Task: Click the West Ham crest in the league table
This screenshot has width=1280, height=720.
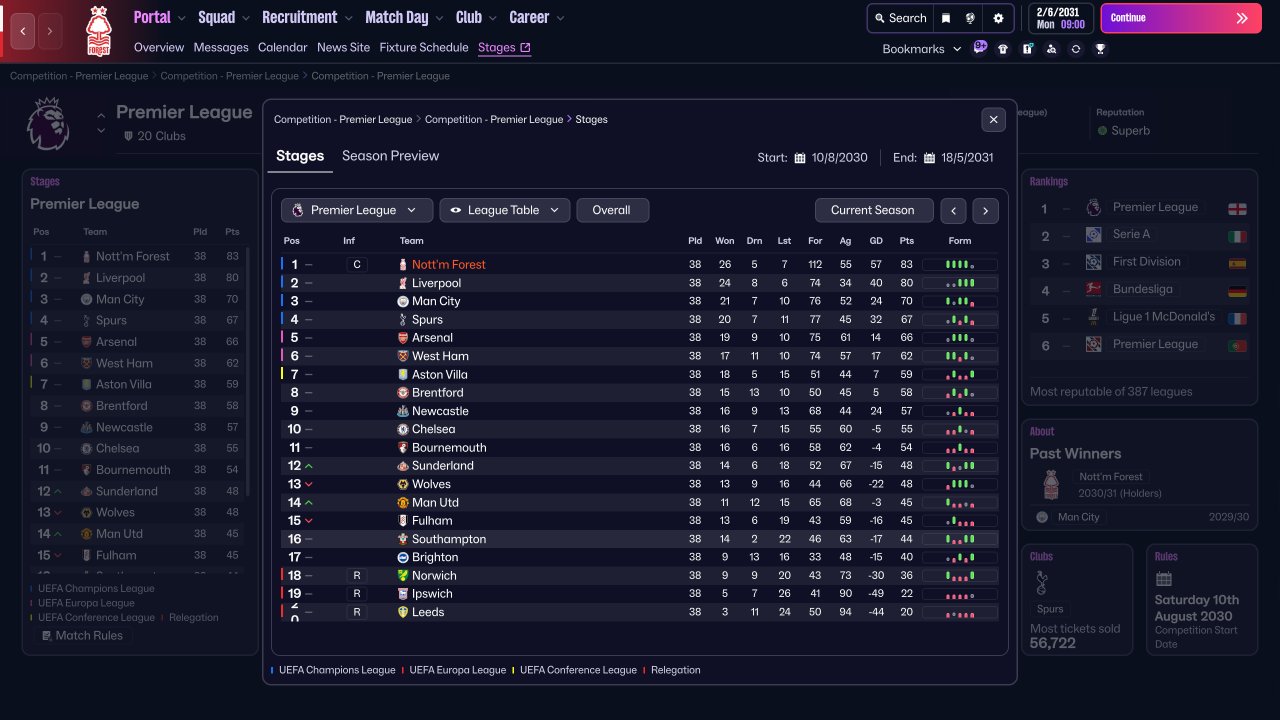Action: click(x=403, y=356)
